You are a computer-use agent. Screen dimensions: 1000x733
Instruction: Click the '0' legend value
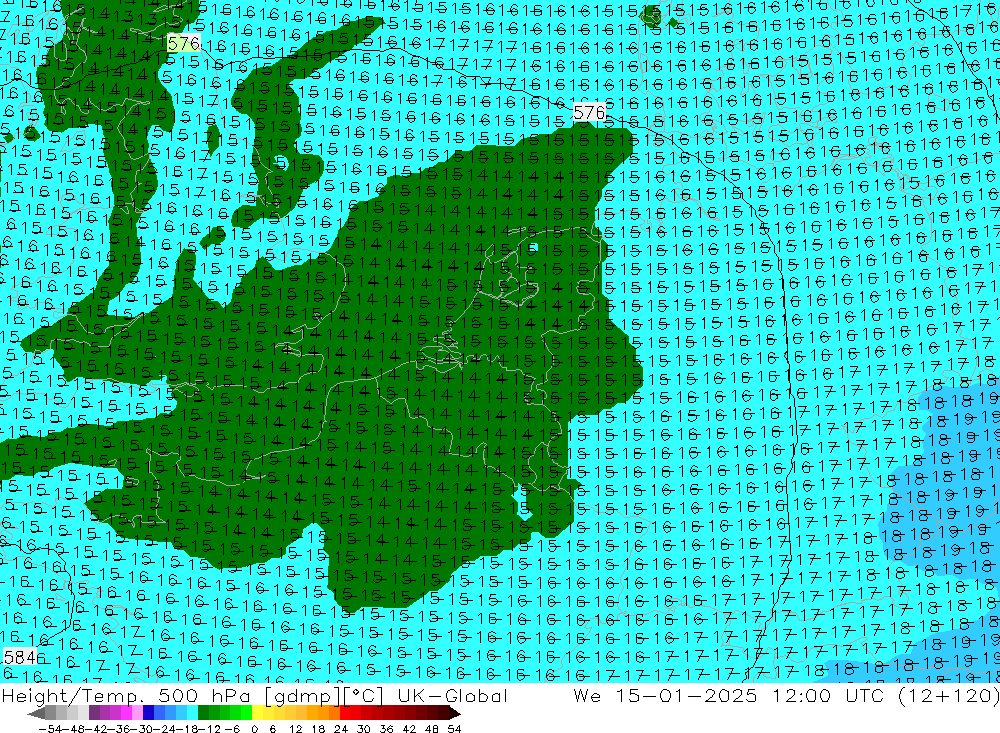click(254, 729)
